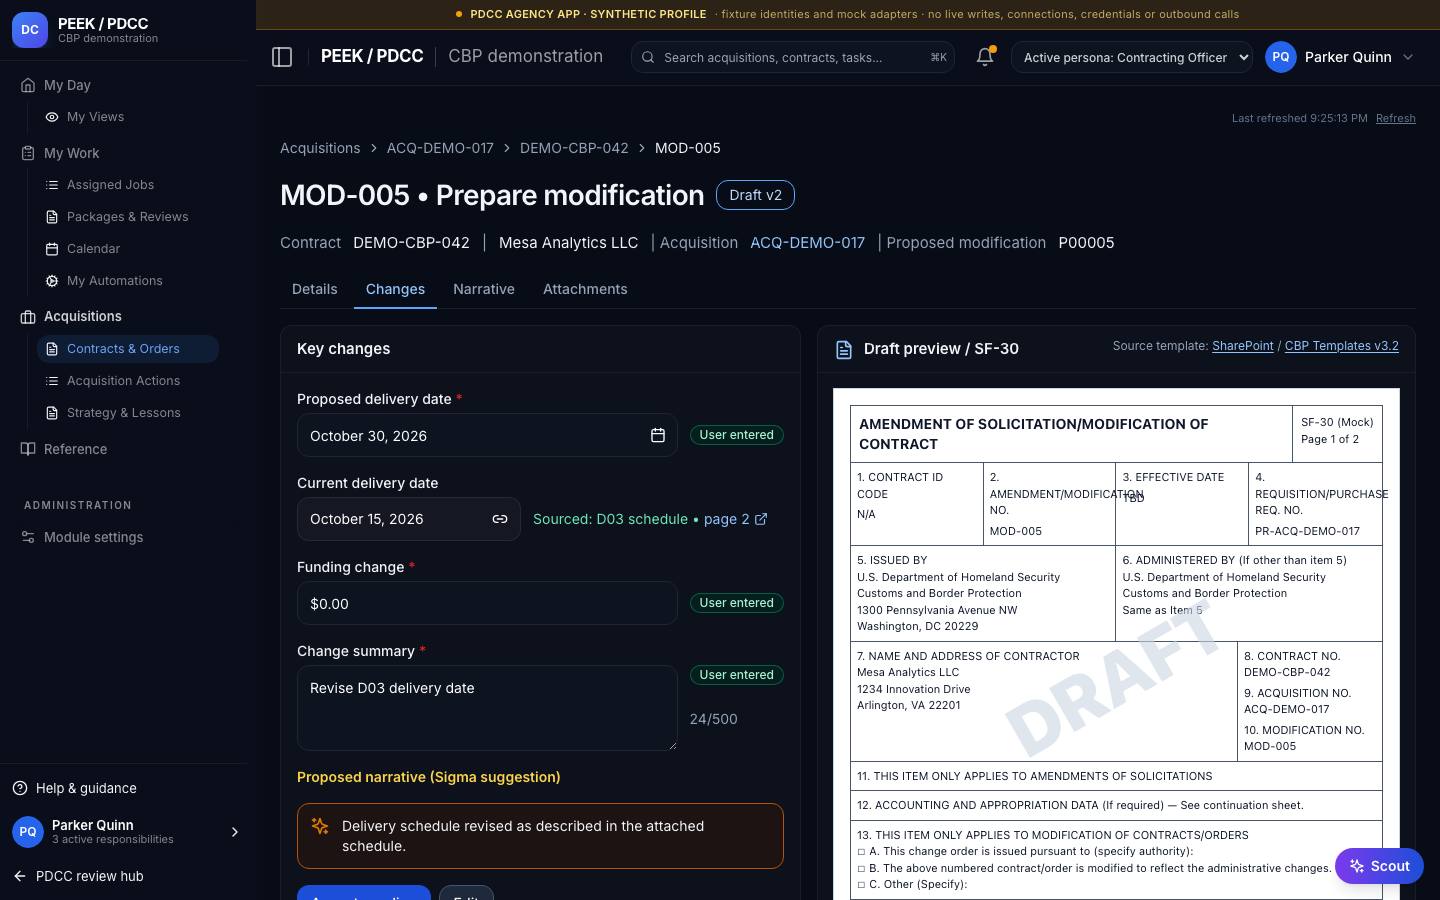
Task: Click the Draft v2 badge
Action: pos(755,195)
